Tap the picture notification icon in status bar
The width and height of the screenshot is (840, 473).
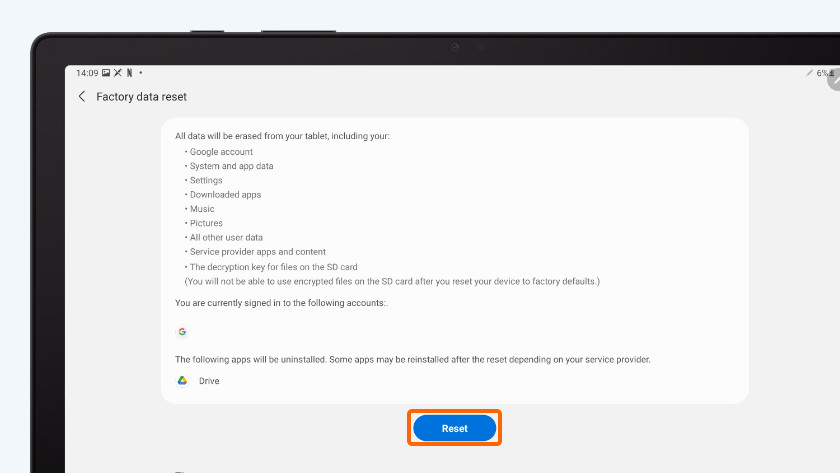click(x=106, y=73)
